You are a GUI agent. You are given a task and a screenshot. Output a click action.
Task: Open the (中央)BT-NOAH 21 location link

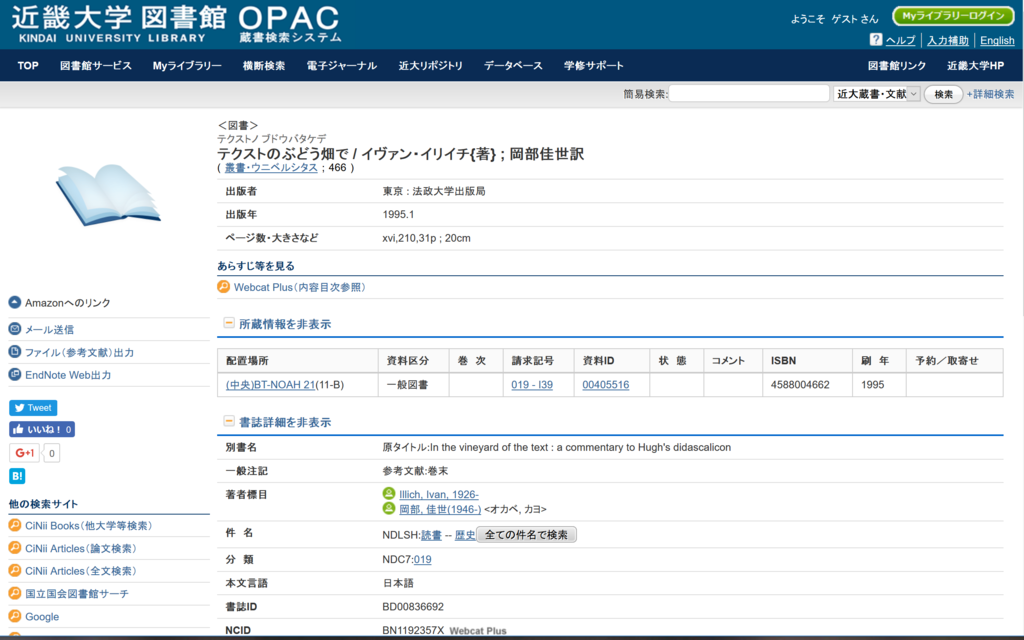(270, 385)
